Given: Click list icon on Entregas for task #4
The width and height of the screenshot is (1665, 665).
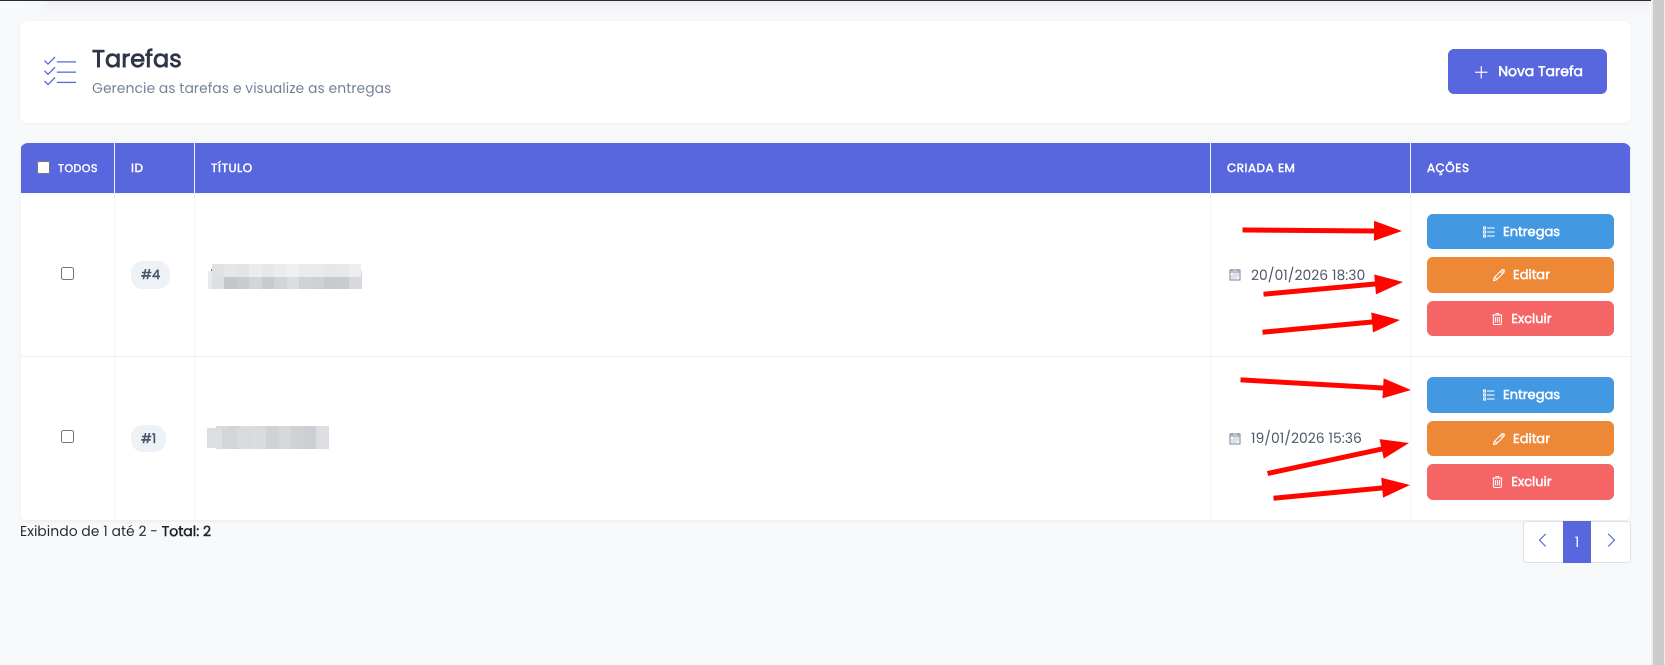Looking at the screenshot, I should pos(1488,232).
